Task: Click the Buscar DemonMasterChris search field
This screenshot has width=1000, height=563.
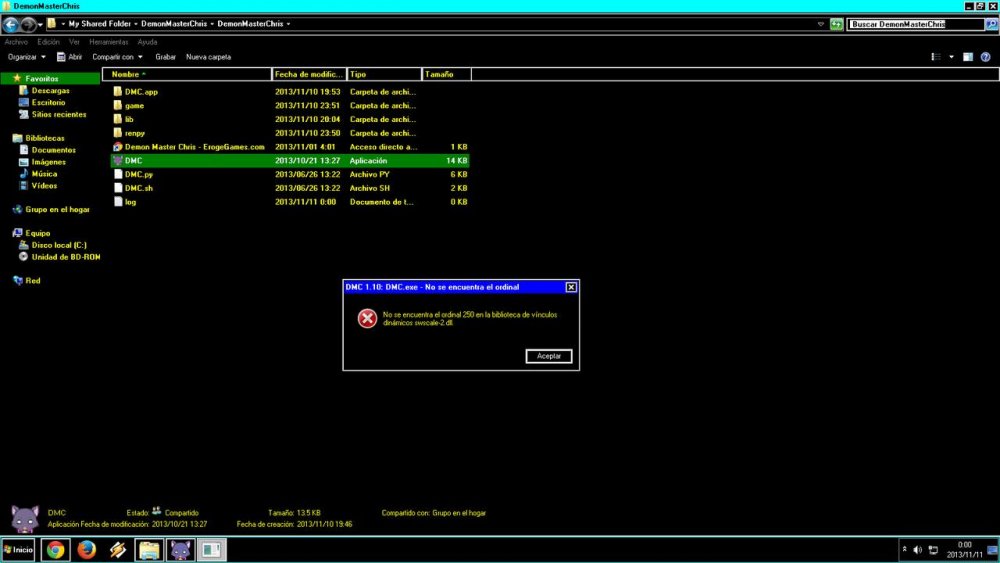Action: click(910, 24)
